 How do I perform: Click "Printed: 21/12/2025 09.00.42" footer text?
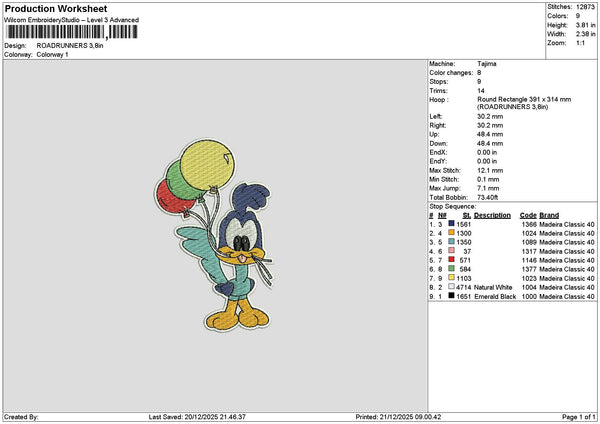(x=398, y=417)
